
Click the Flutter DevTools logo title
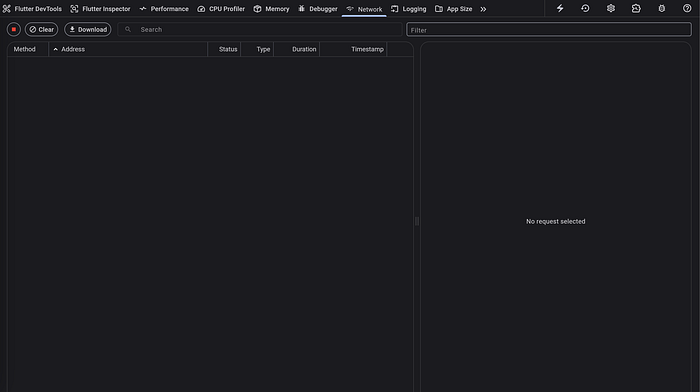(32, 9)
